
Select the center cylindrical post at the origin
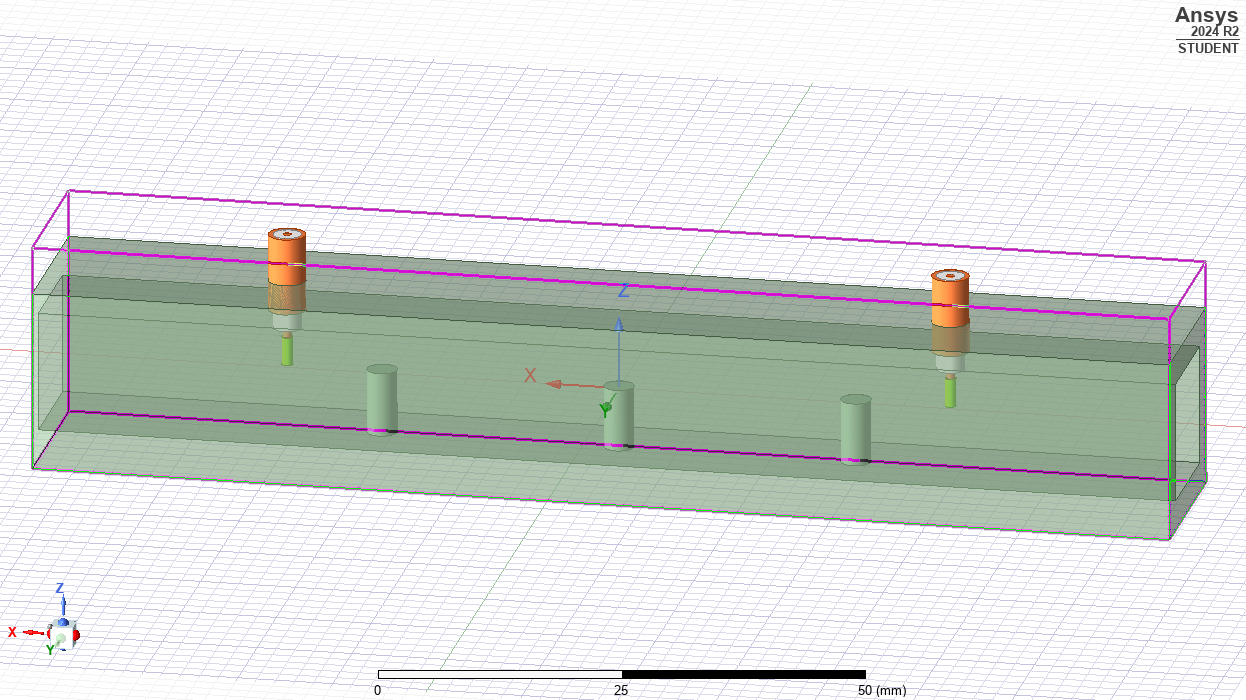click(619, 415)
